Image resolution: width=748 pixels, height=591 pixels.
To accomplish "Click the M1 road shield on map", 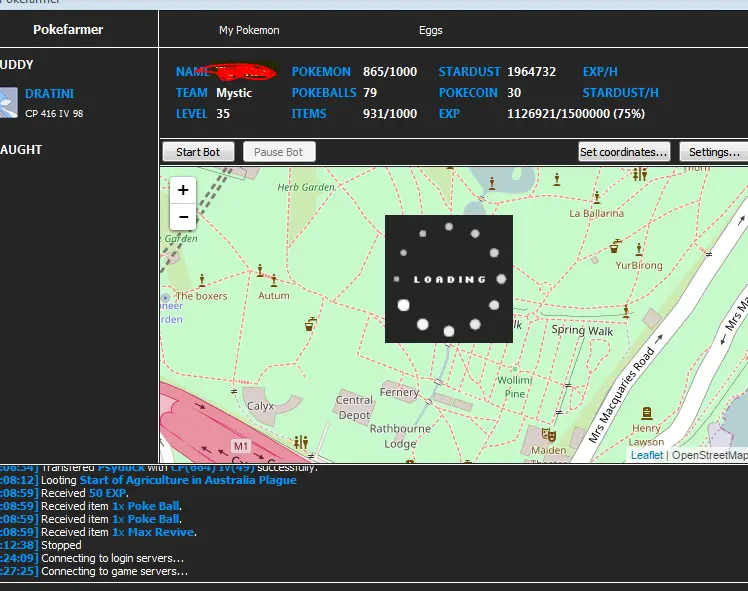I will pos(241,446).
